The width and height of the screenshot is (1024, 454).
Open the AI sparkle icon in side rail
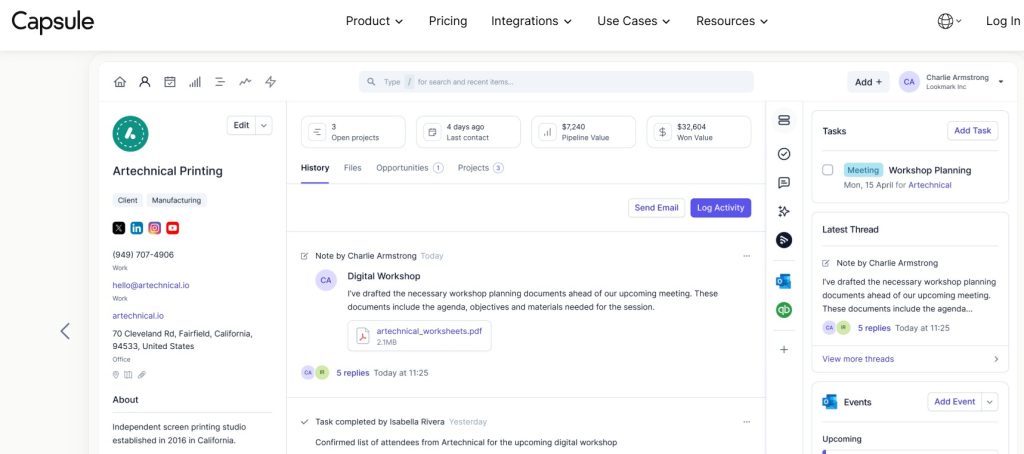tap(784, 211)
